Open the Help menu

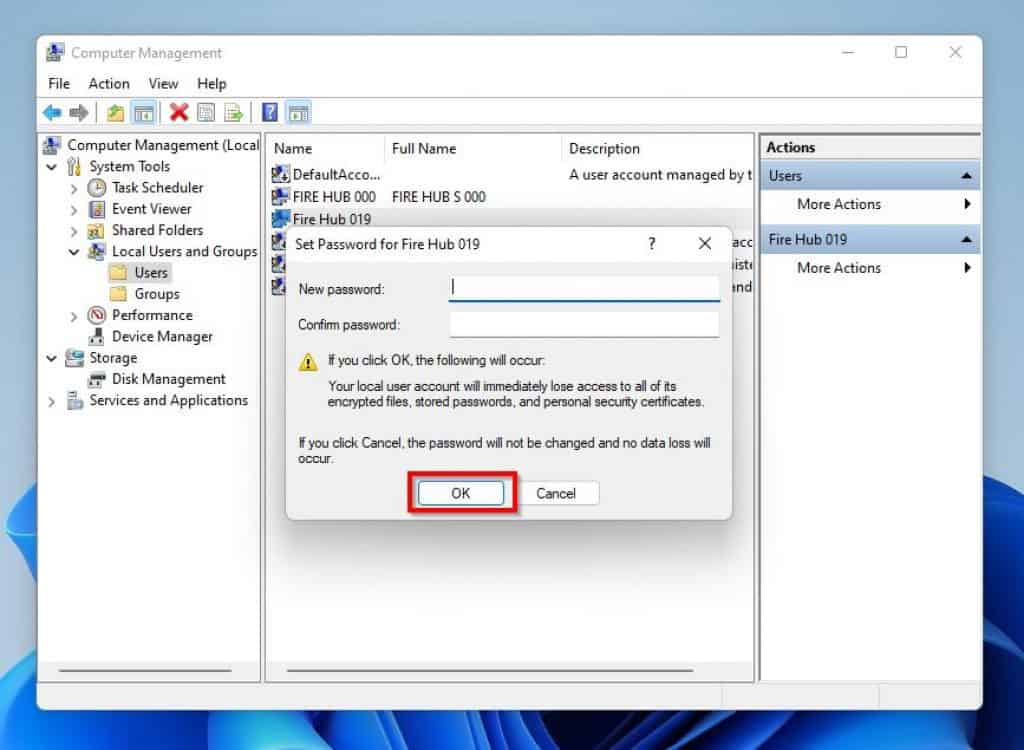212,84
